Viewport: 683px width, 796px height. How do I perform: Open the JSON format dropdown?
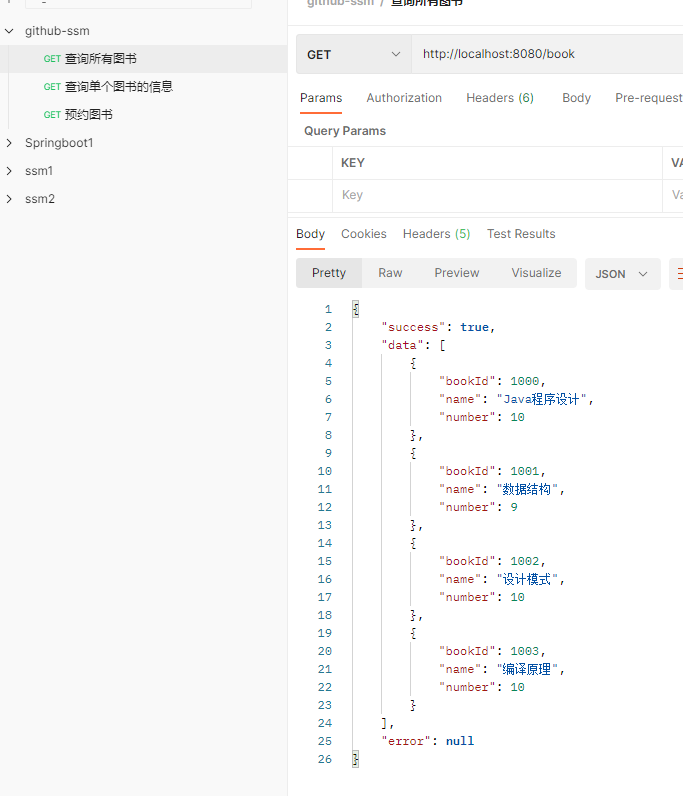tap(623, 274)
